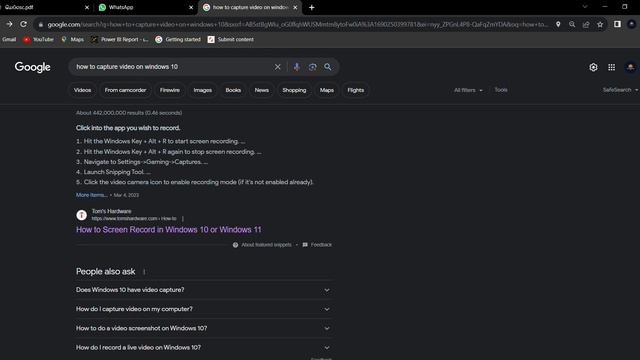This screenshot has height=360, width=640.
Task: Close the WhatsApp tab
Action: click(191, 7)
